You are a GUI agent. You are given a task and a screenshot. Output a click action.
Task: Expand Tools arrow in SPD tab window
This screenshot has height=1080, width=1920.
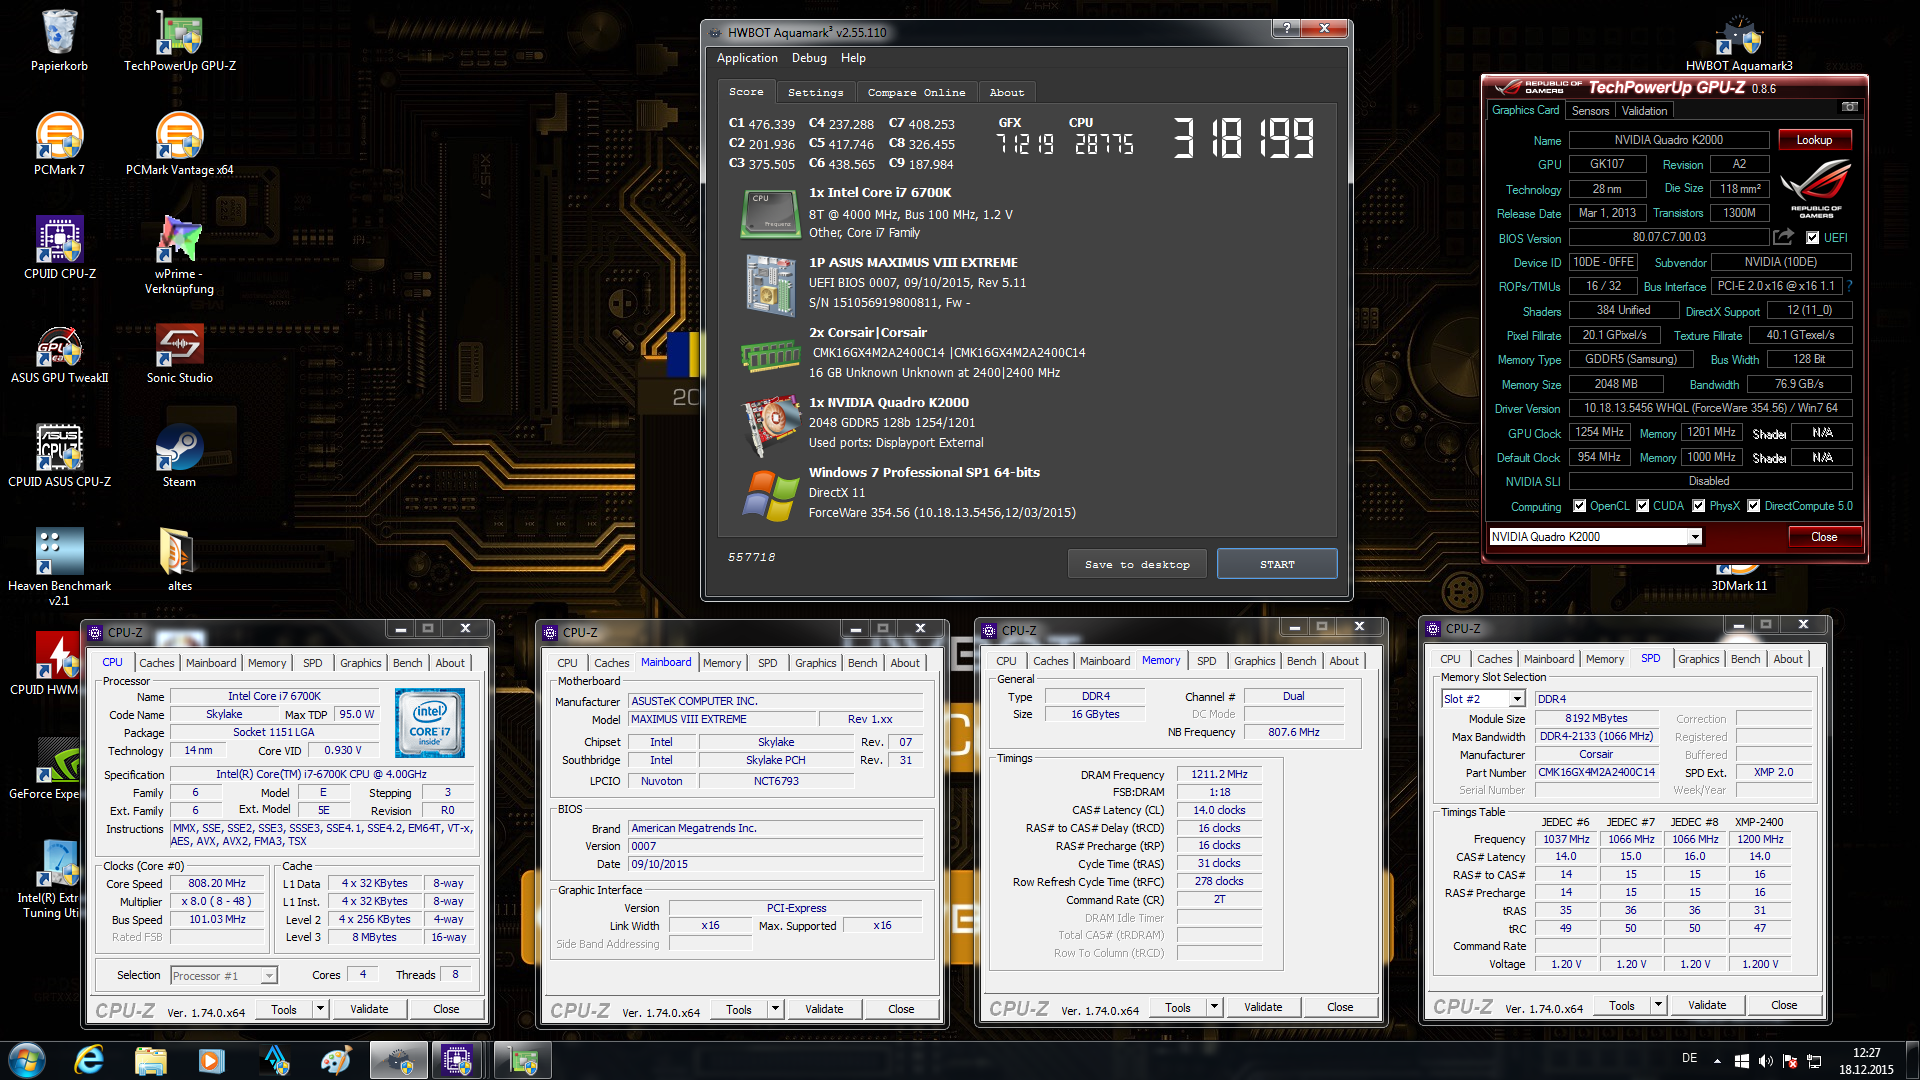(x=1659, y=1005)
